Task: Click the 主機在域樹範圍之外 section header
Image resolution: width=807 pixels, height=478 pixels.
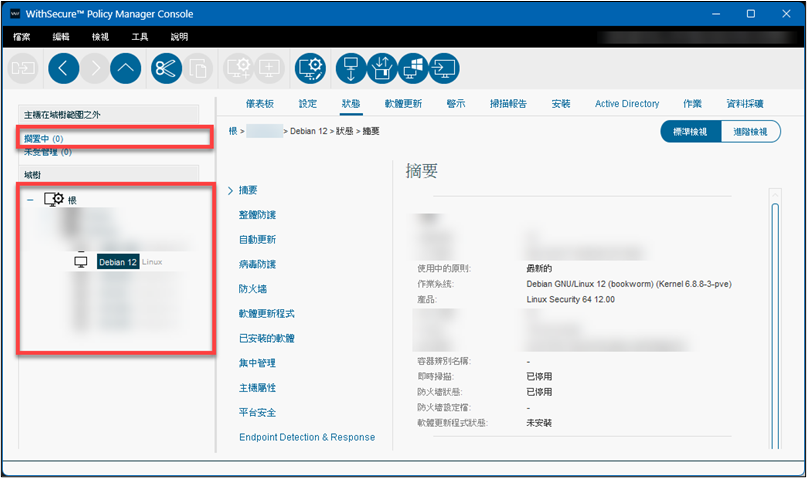Action: 109,115
